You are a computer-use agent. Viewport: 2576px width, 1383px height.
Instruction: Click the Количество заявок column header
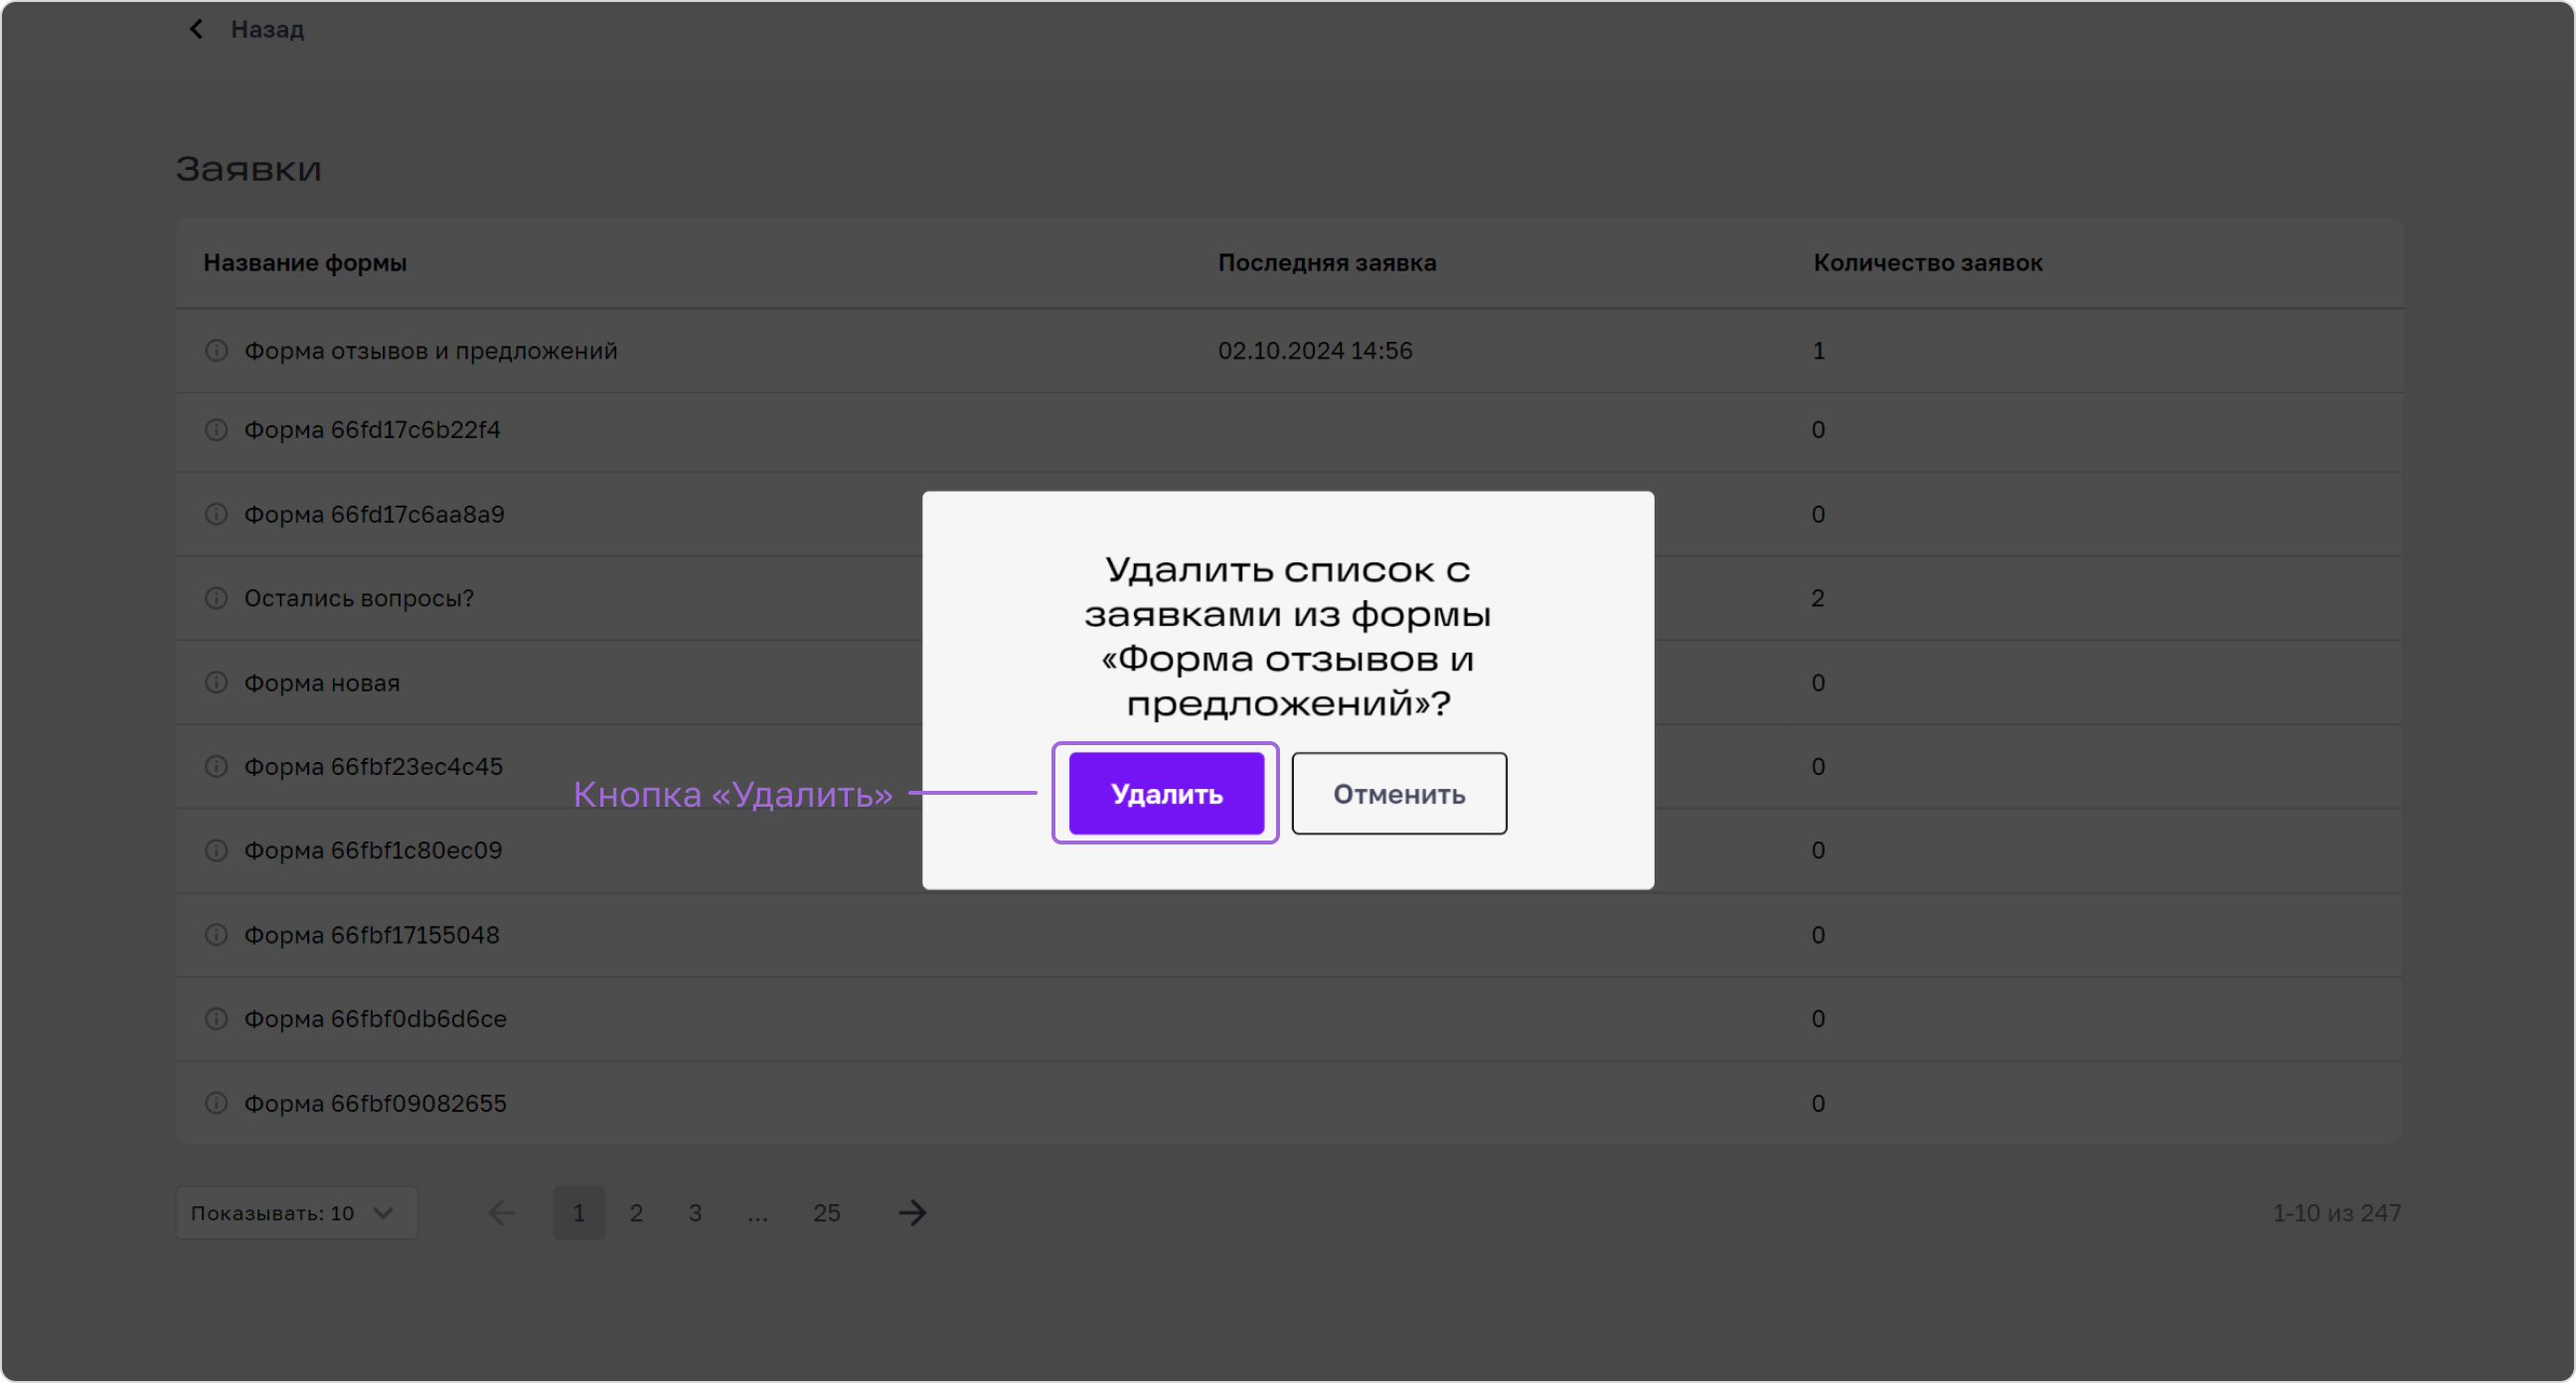[1928, 263]
